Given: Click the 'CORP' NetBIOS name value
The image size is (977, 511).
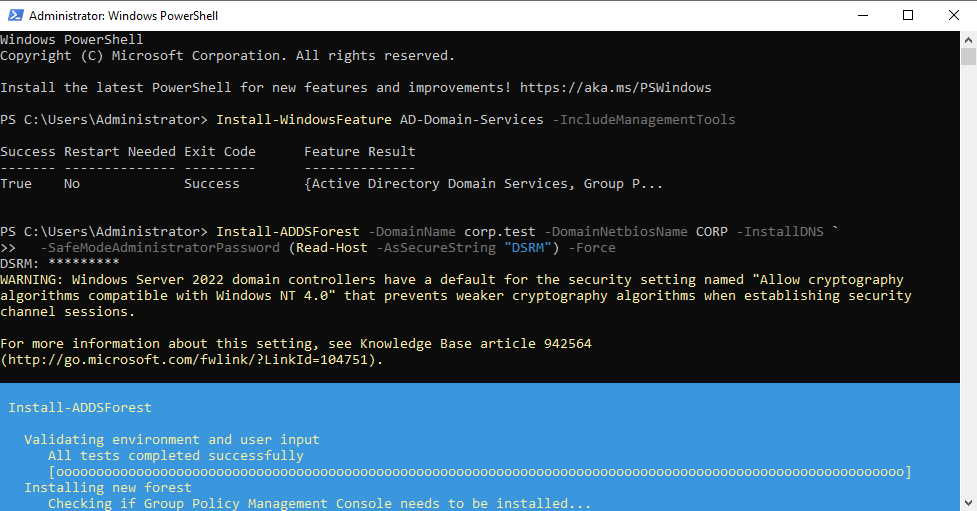Looking at the screenshot, I should tap(712, 232).
